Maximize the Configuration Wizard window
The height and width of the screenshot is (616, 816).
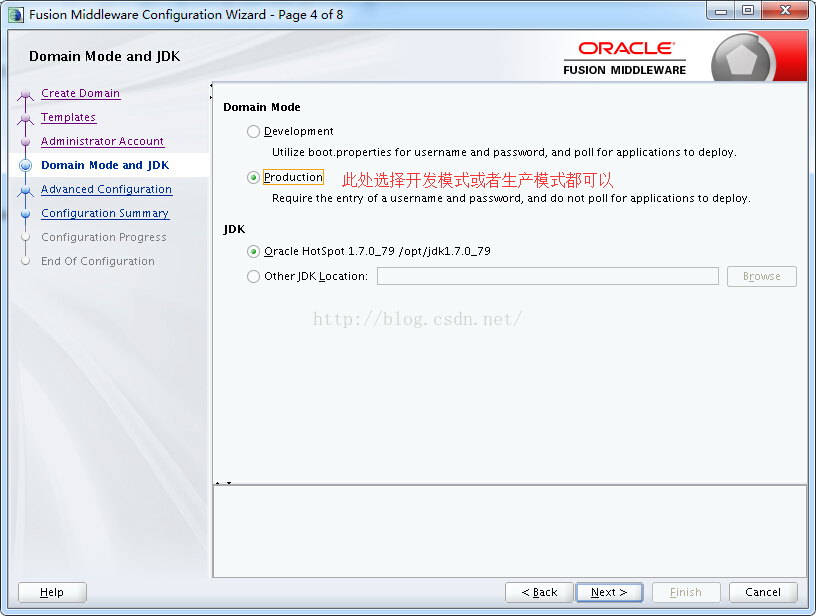pyautogui.click(x=748, y=11)
